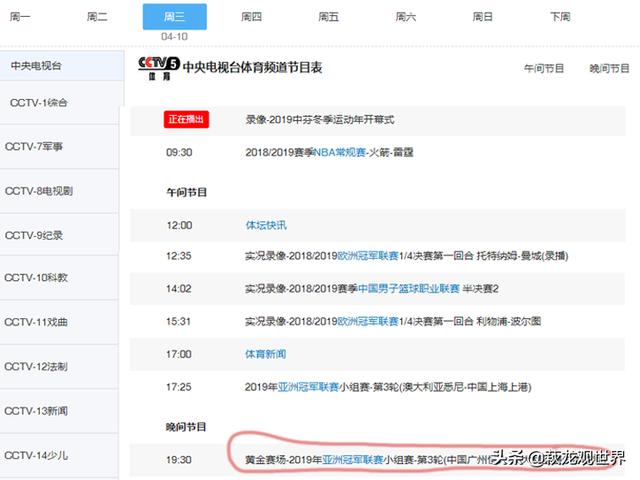
Task: Switch to the 周二 day tab
Action: tap(97, 17)
